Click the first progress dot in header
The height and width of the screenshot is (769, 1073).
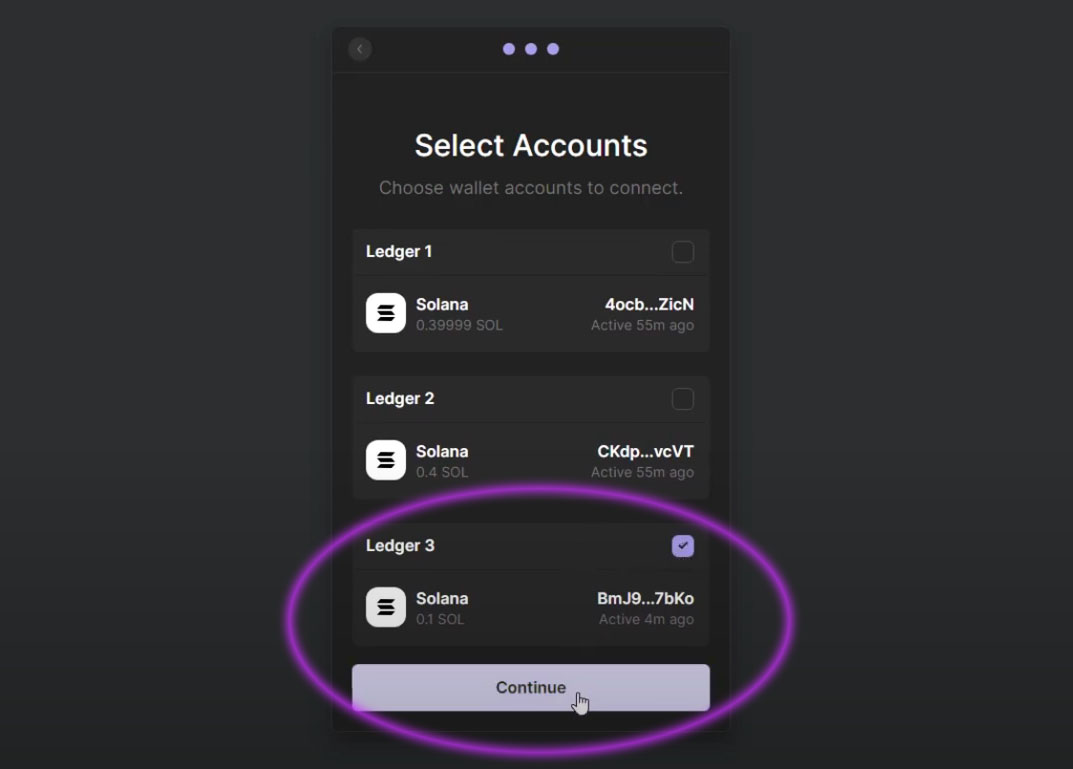508,48
